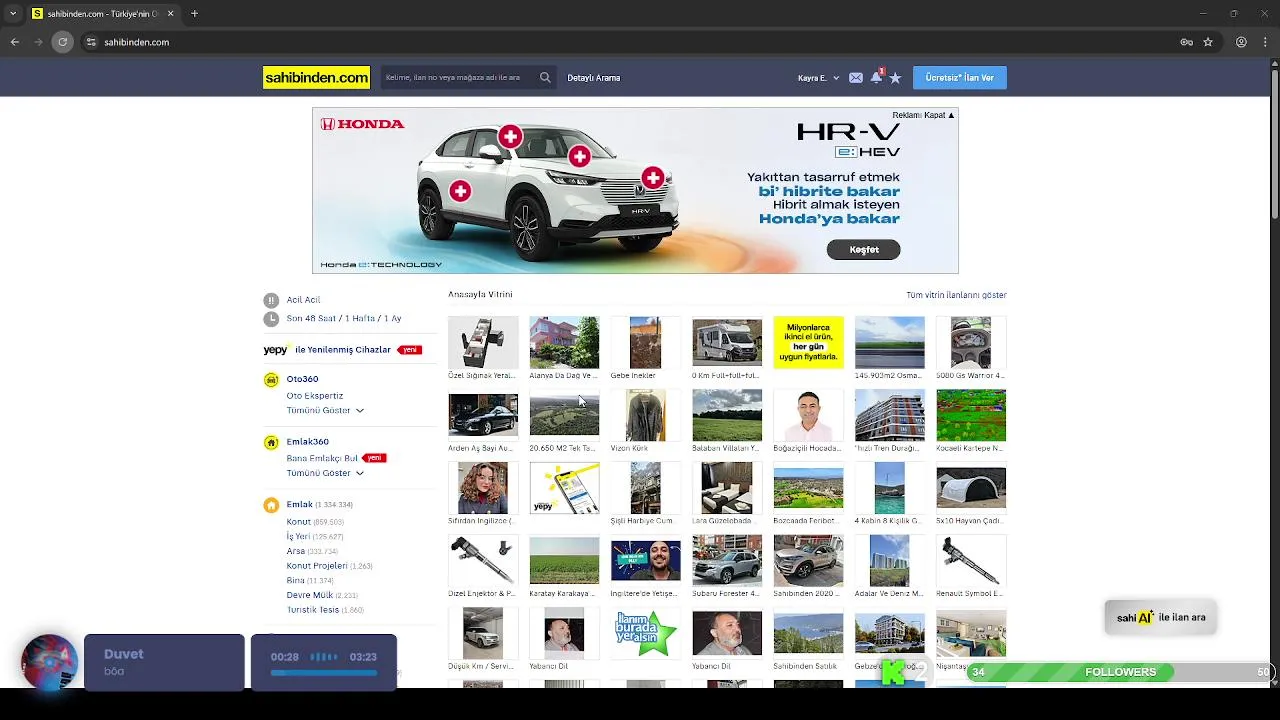This screenshot has width=1280, height=720.
Task: Open the Turistik Tesis category
Action: pyautogui.click(x=312, y=610)
